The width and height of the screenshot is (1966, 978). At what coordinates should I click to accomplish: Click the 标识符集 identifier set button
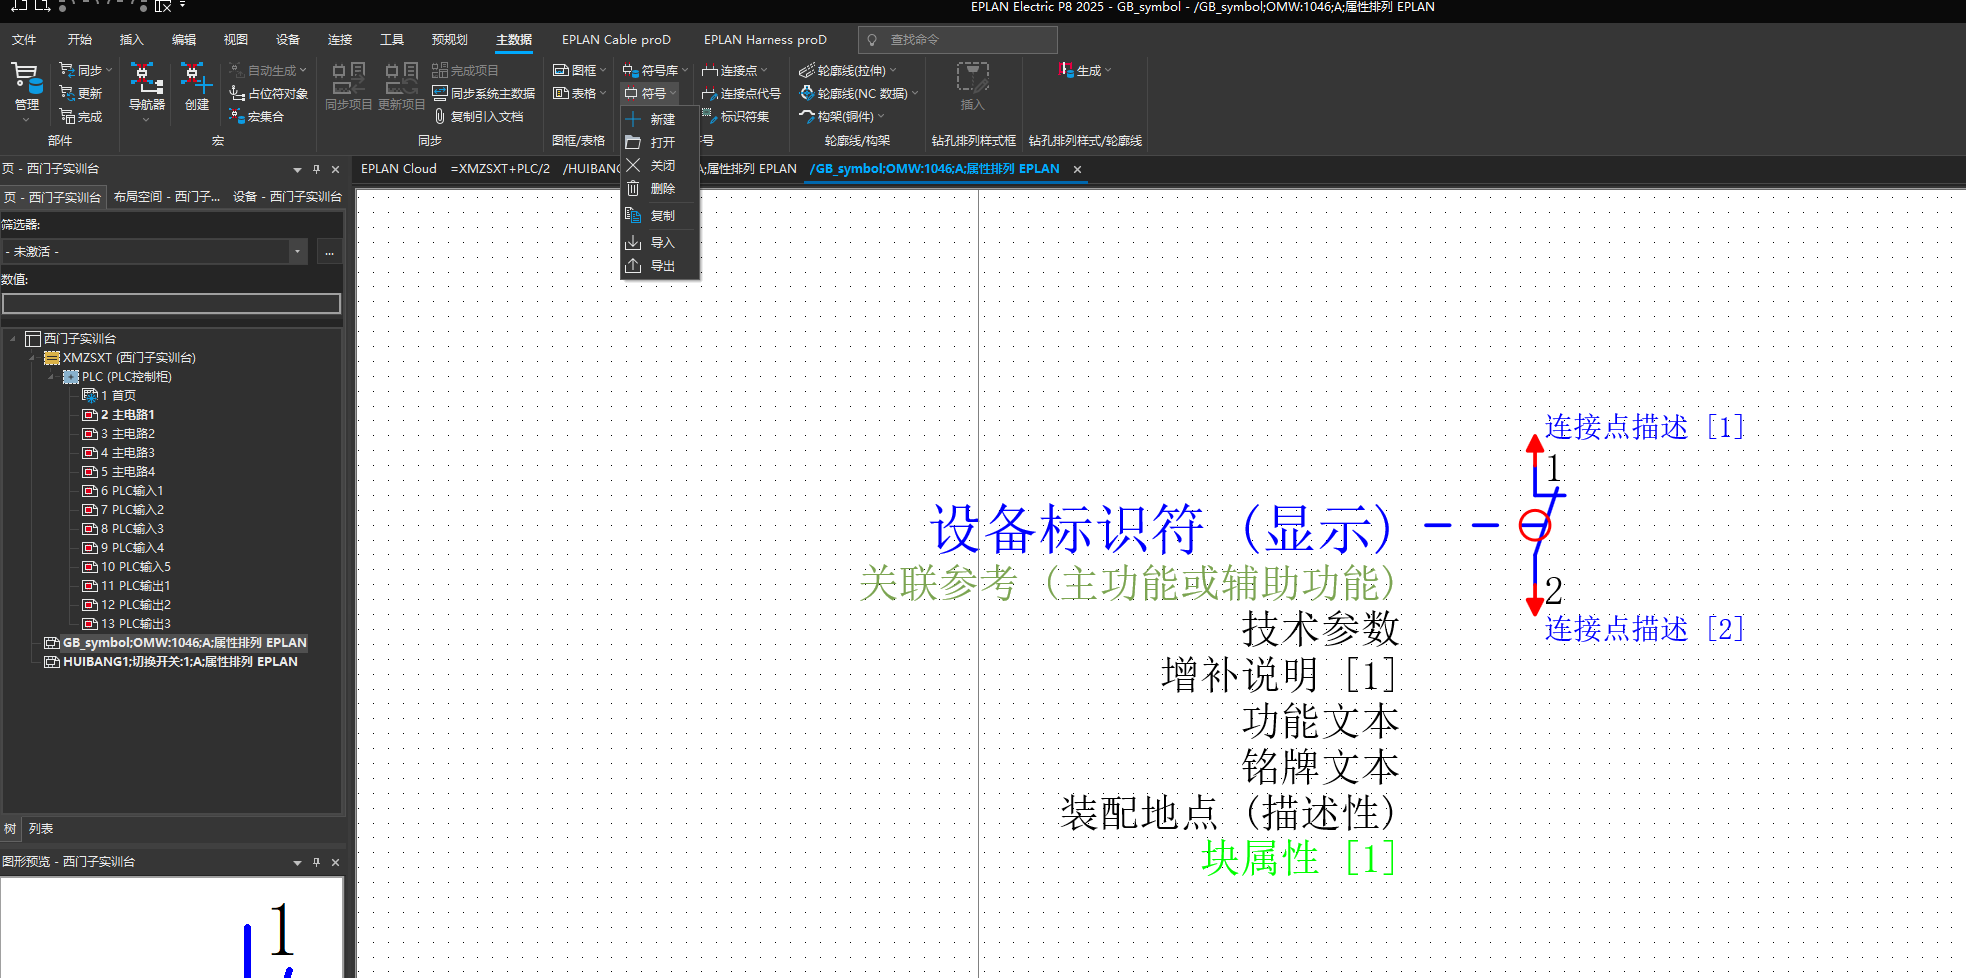tap(735, 116)
